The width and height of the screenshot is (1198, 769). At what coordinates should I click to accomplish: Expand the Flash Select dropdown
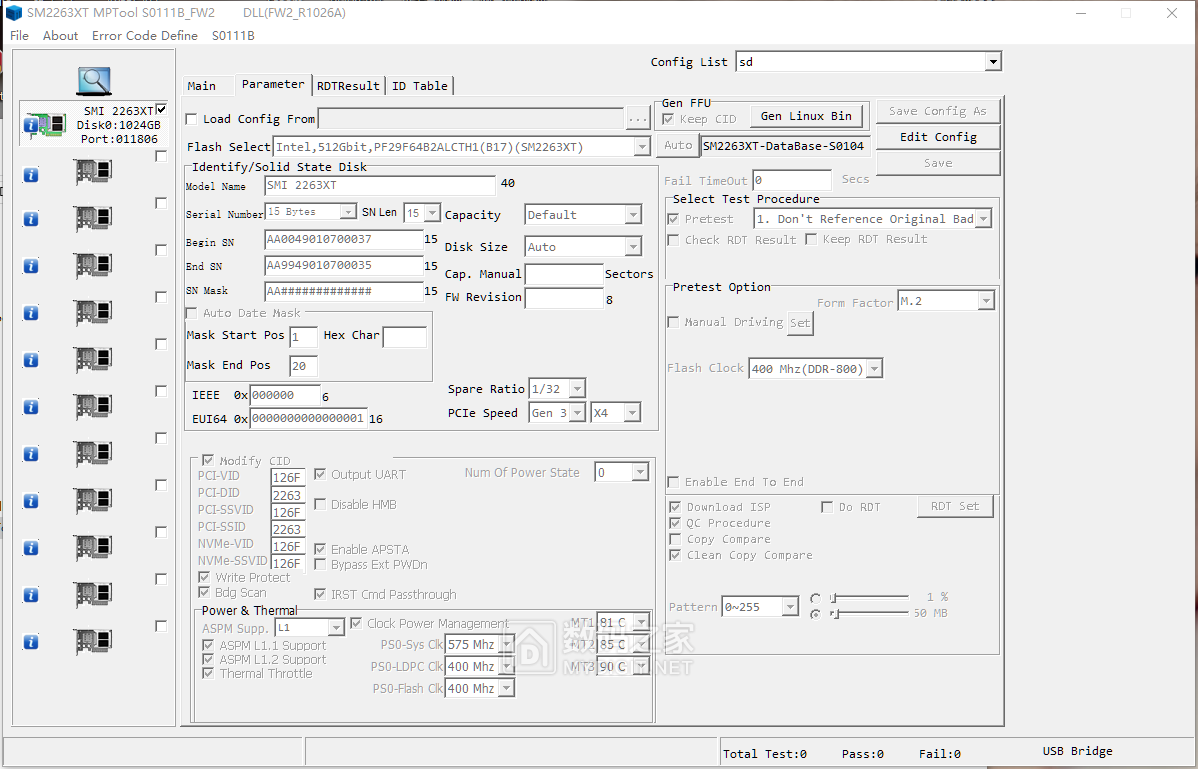642,147
